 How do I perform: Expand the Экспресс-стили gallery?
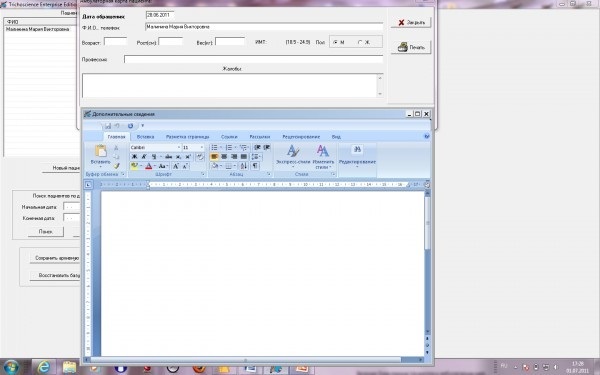click(x=293, y=156)
